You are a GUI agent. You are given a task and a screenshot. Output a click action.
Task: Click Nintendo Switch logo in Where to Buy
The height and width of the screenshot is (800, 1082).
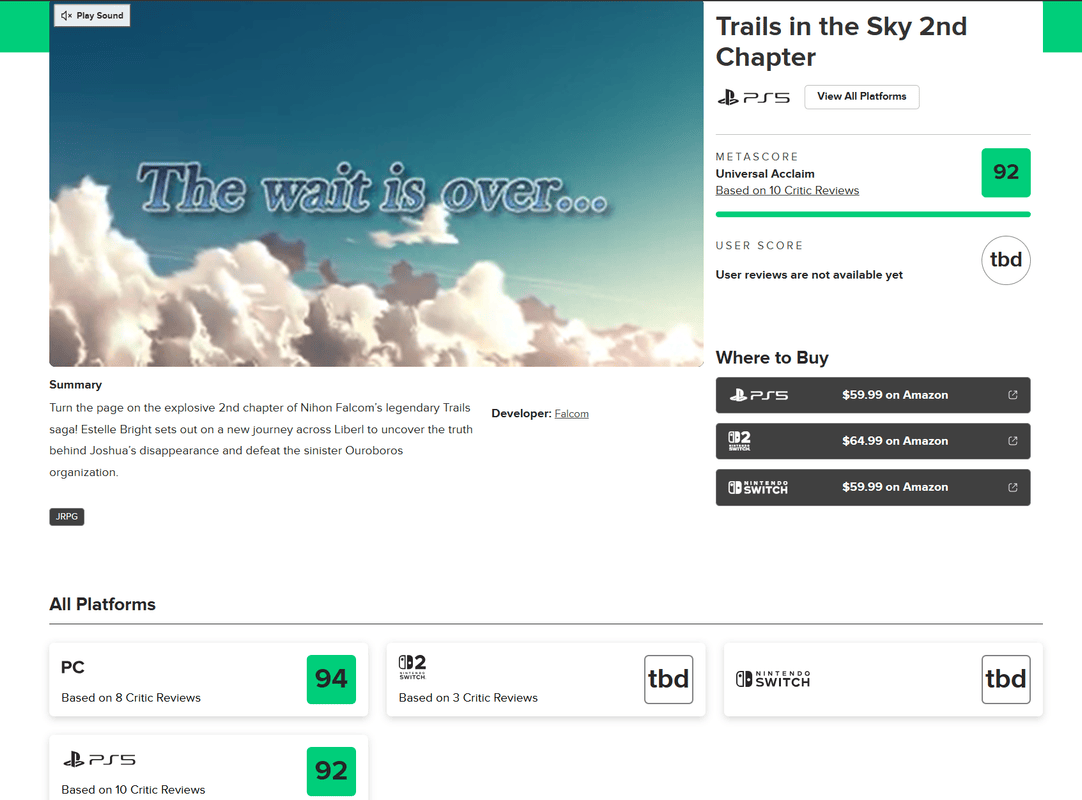[x=758, y=487]
